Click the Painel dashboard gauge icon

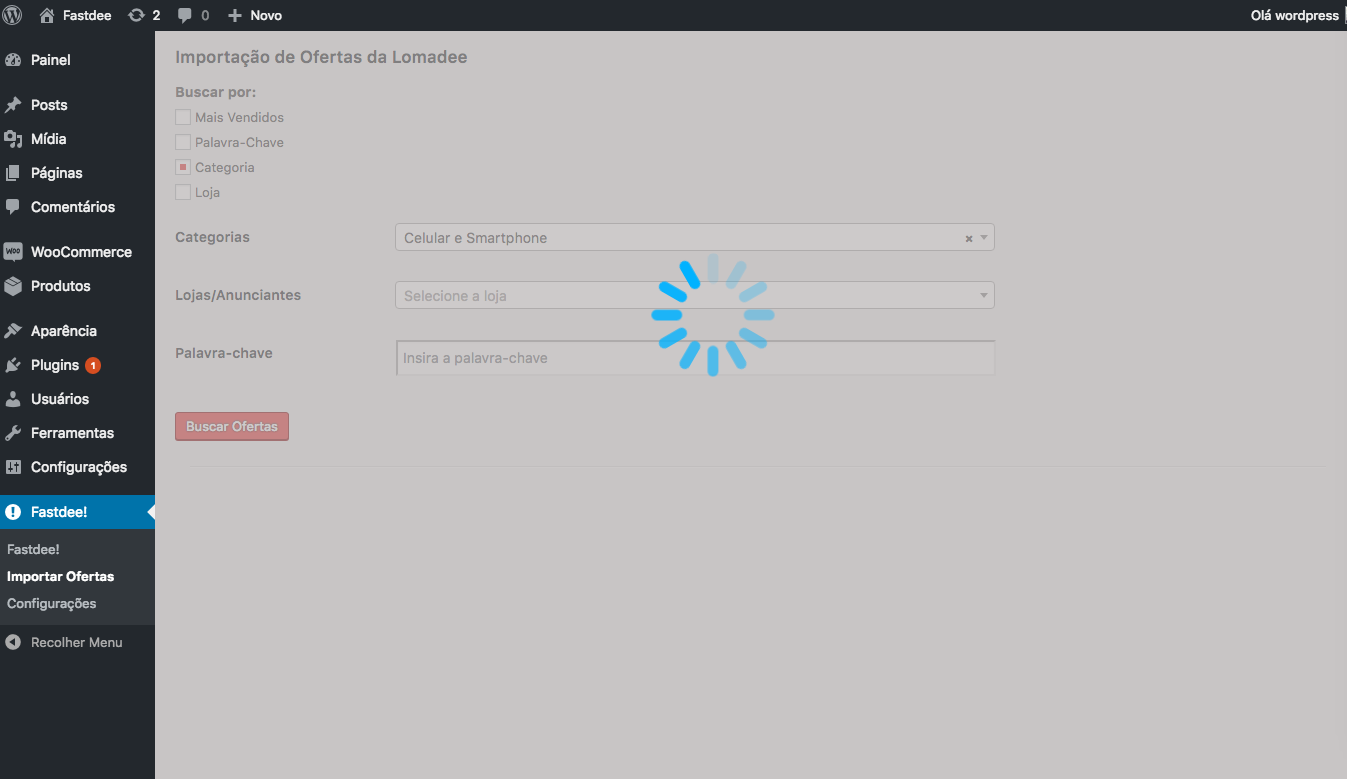click(x=13, y=60)
